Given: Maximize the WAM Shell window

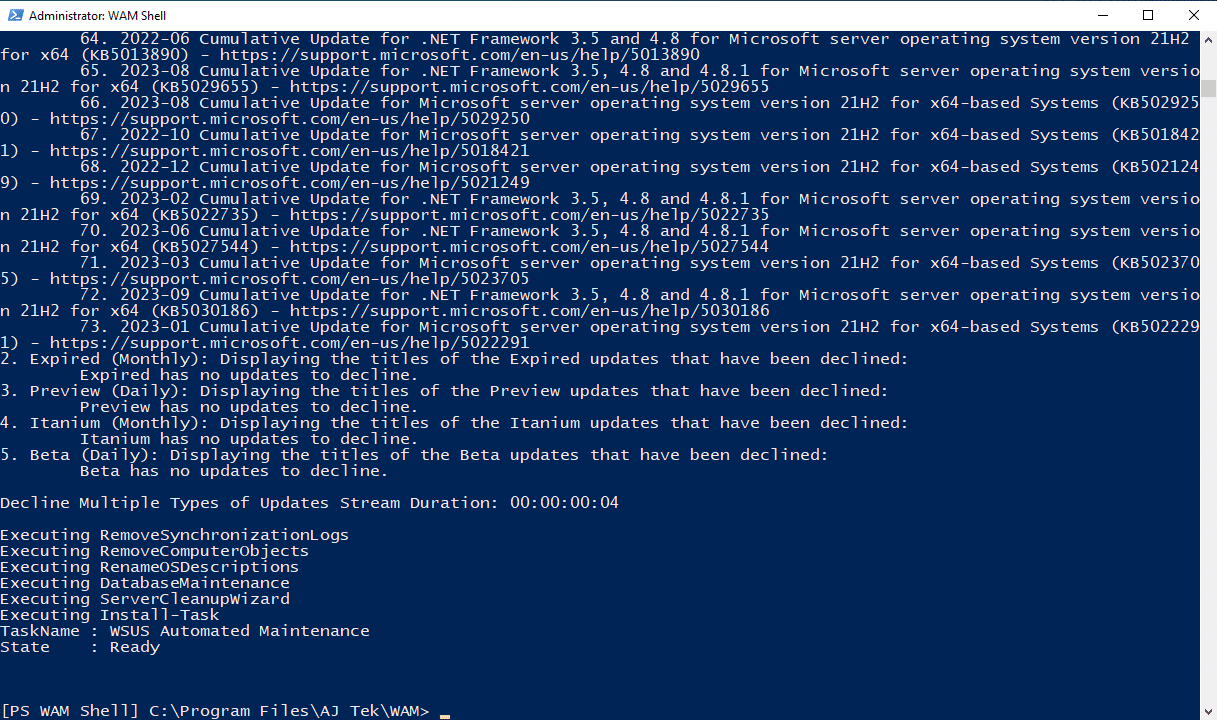Looking at the screenshot, I should [1148, 15].
